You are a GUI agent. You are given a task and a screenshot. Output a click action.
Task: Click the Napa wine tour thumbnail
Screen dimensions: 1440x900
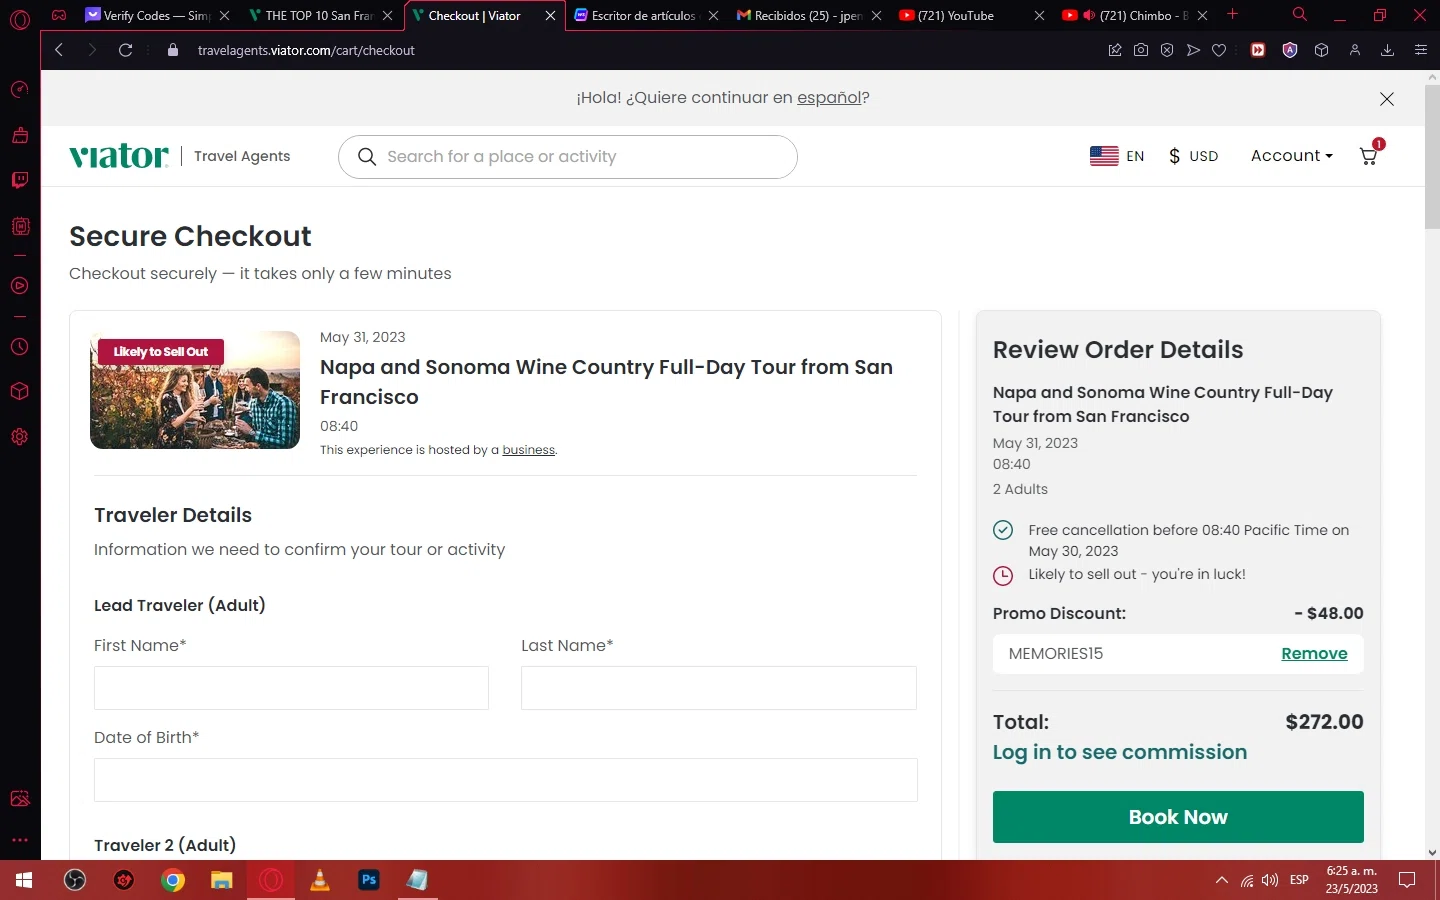[x=195, y=390]
